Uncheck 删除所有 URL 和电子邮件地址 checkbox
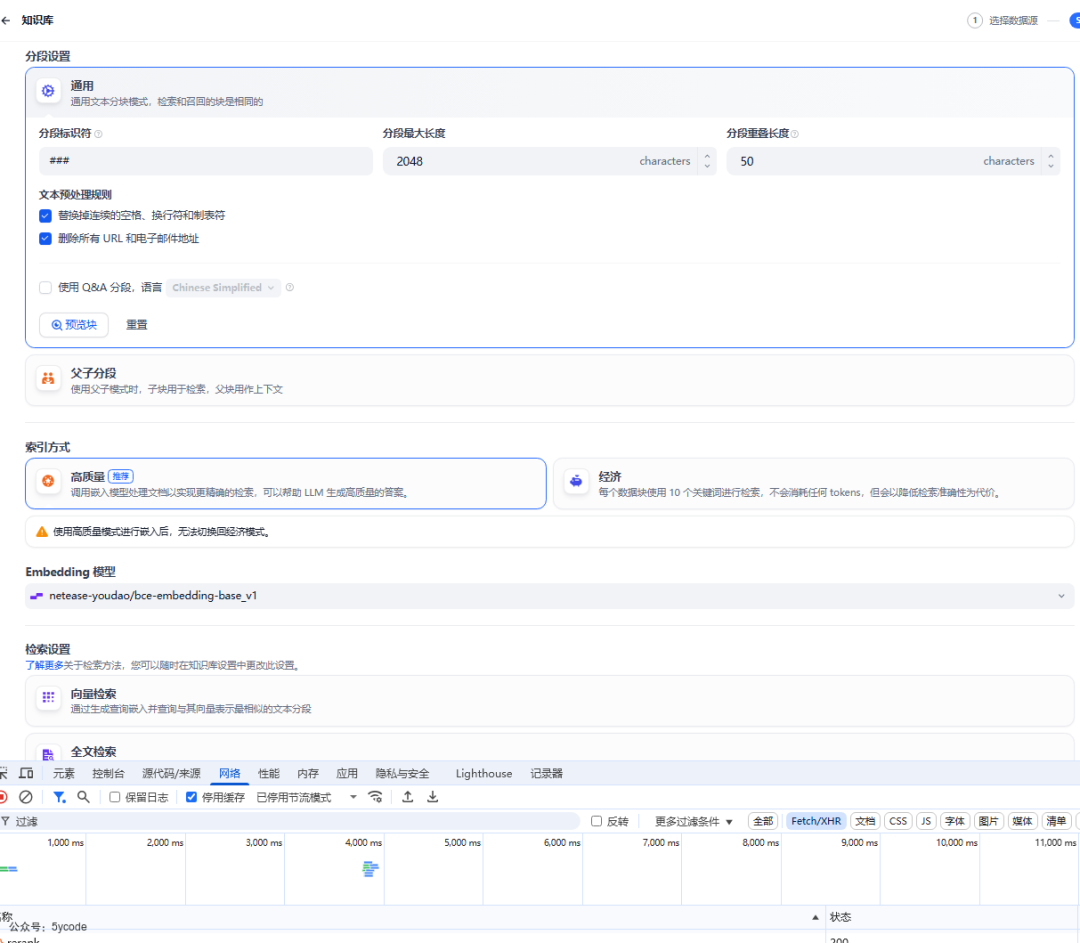Image resolution: width=1080 pixels, height=943 pixels. tap(45, 239)
